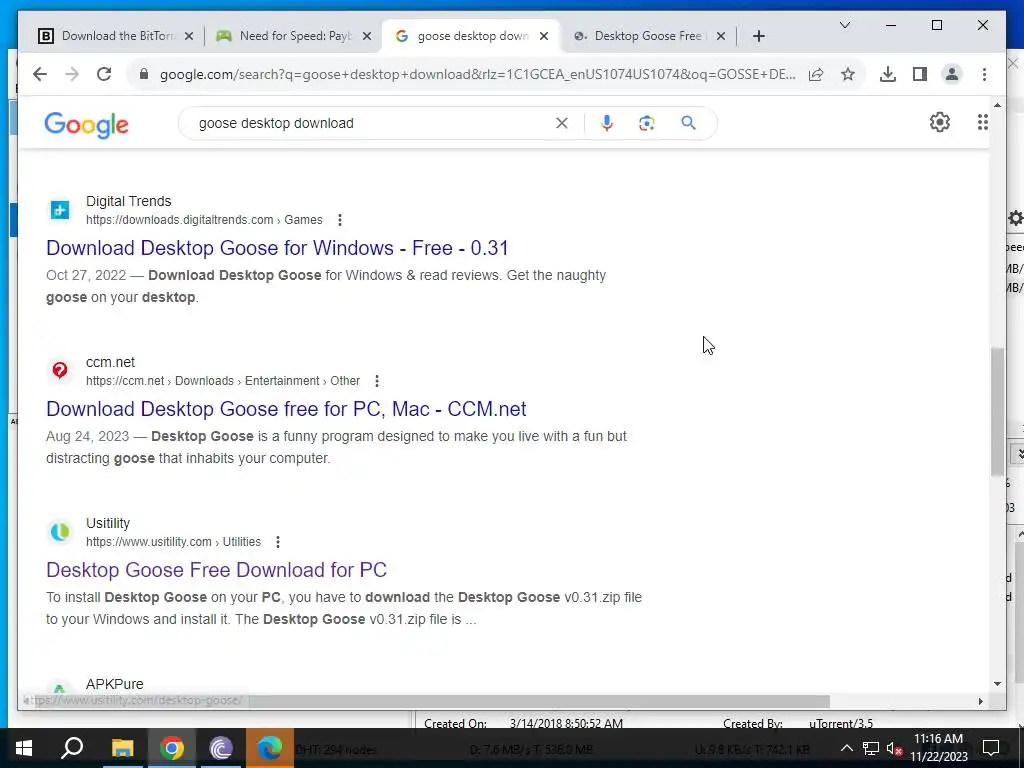Viewport: 1024px width, 768px height.
Task: Click the scrollbar down arrow
Action: point(997,684)
